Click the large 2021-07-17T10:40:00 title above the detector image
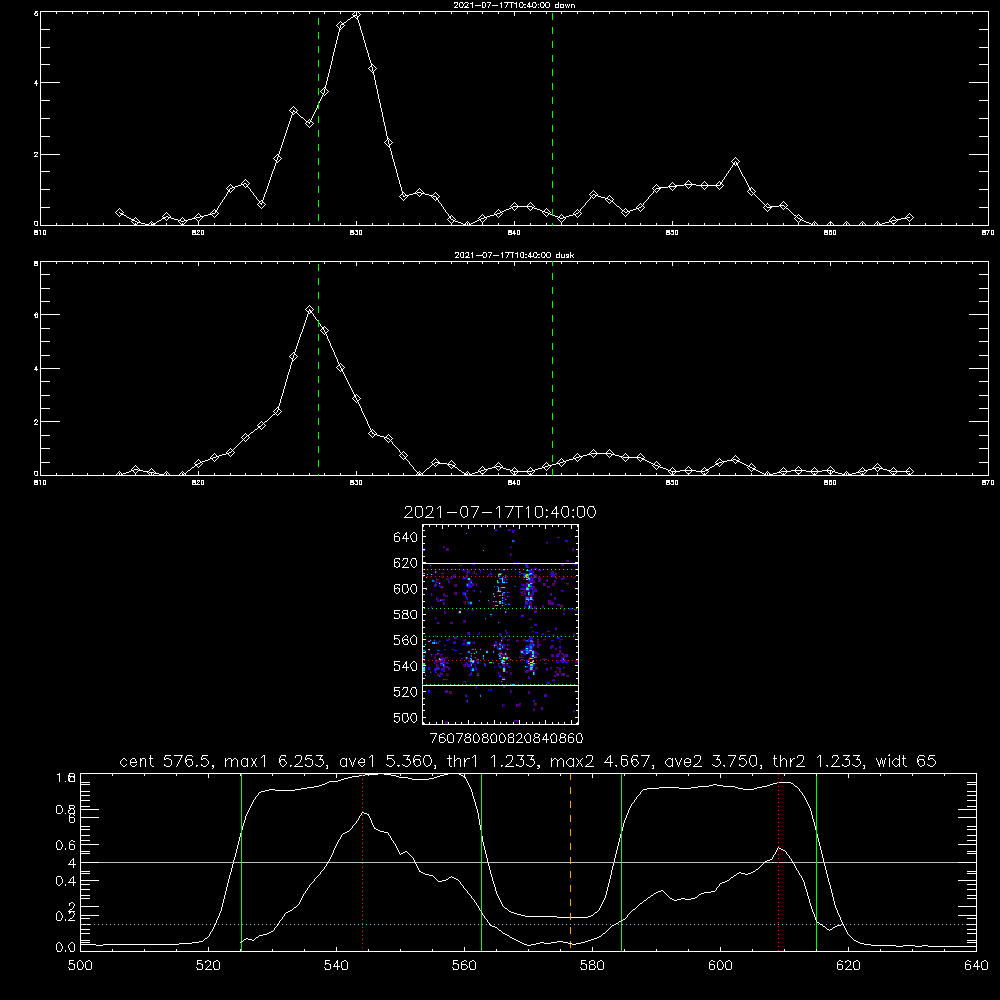The height and width of the screenshot is (1000, 1000). (500, 512)
